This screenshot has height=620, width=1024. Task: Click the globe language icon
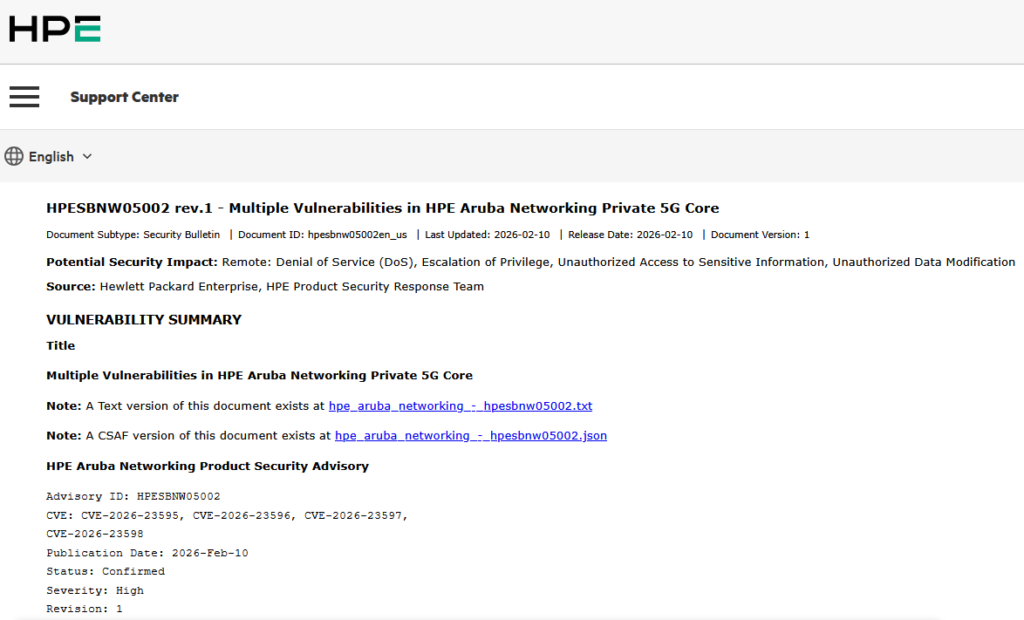[x=14, y=156]
